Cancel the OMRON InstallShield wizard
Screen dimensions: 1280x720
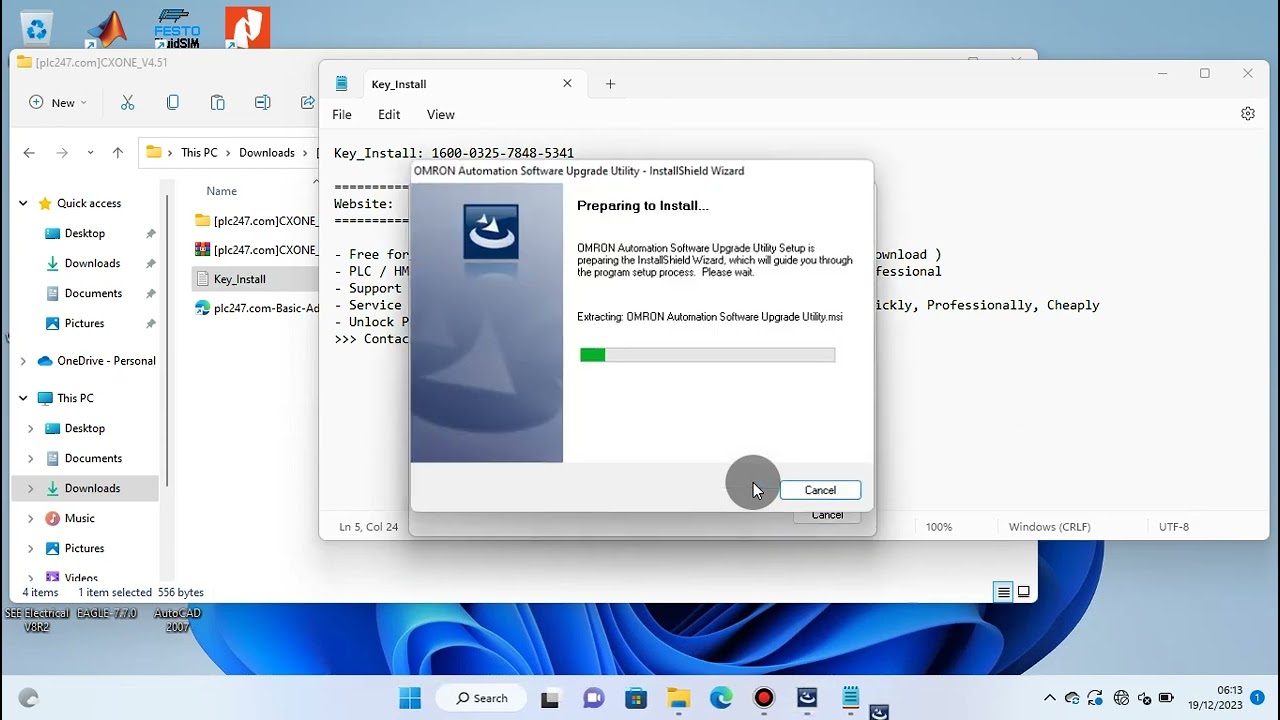click(820, 490)
